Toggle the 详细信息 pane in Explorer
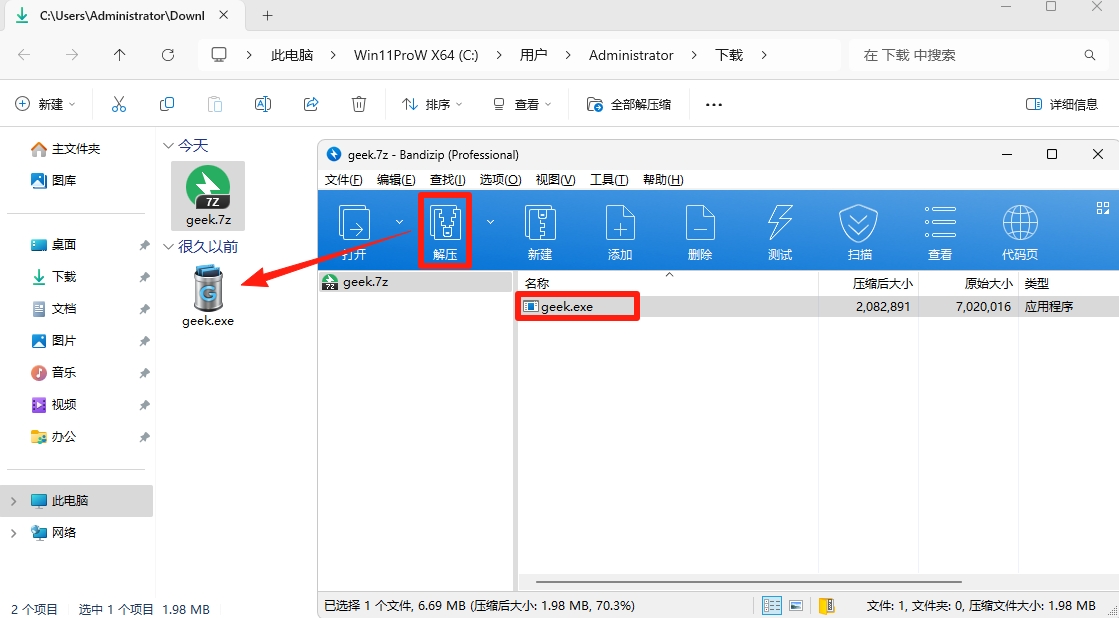The image size is (1119, 618). (1062, 103)
